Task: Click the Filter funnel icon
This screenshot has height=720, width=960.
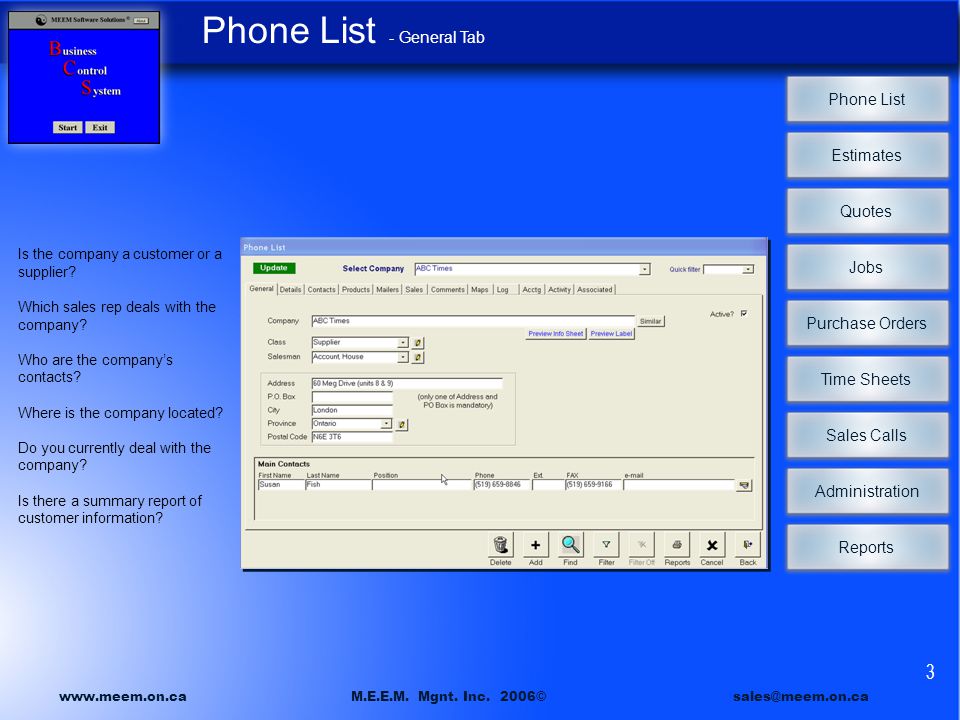Action: [x=606, y=544]
